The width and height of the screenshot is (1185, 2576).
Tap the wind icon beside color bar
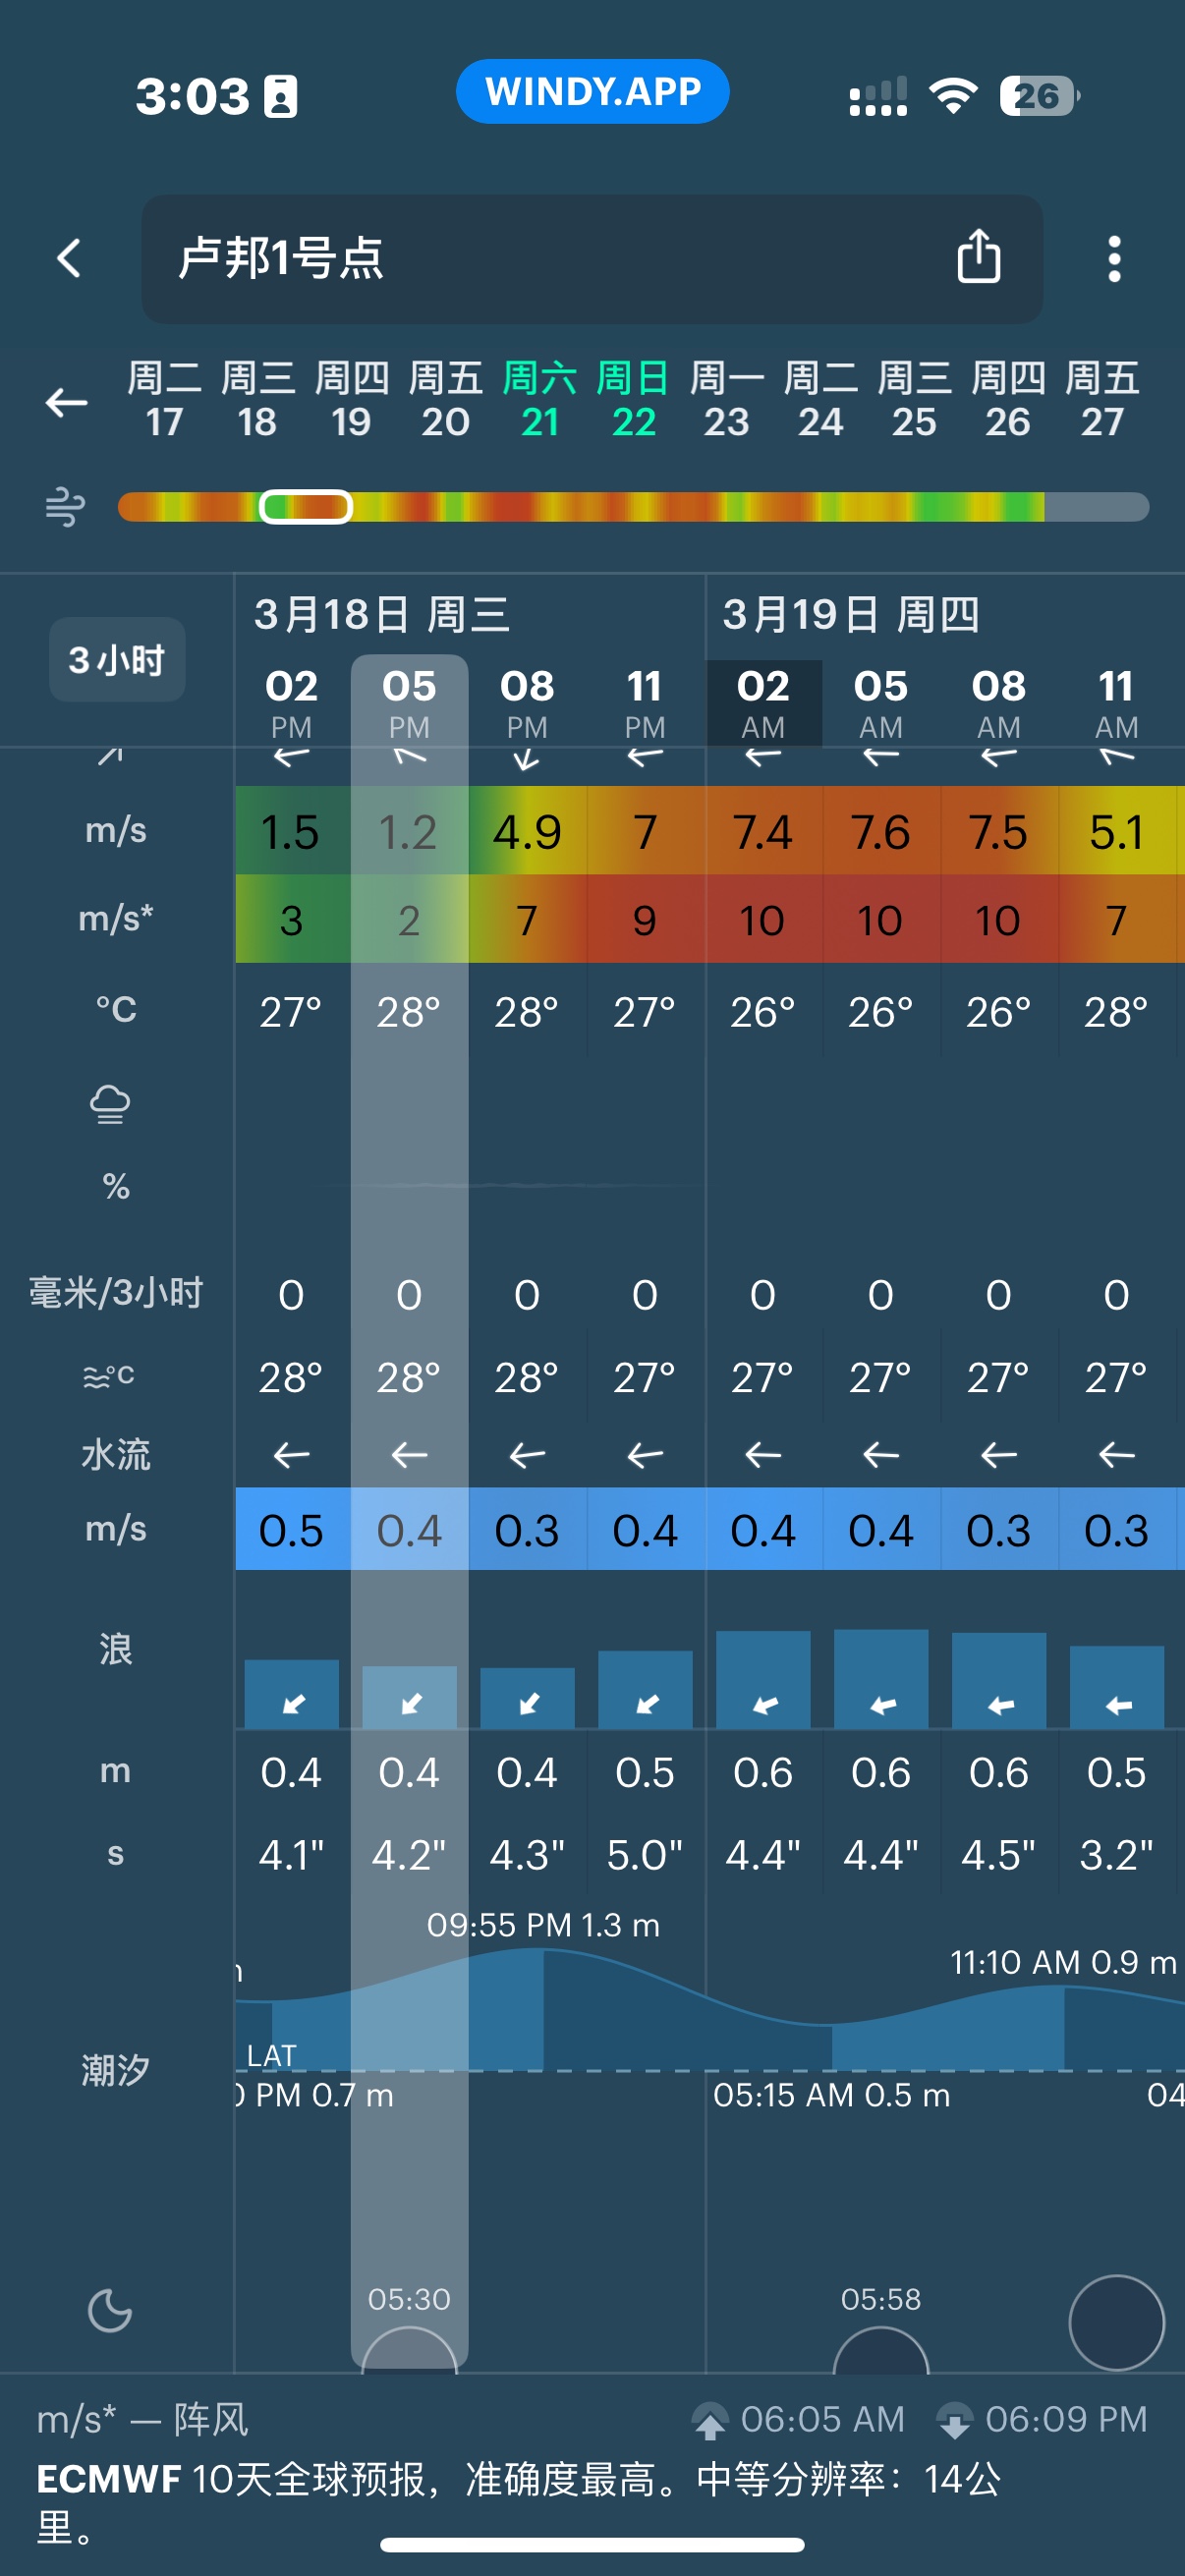click(x=66, y=507)
